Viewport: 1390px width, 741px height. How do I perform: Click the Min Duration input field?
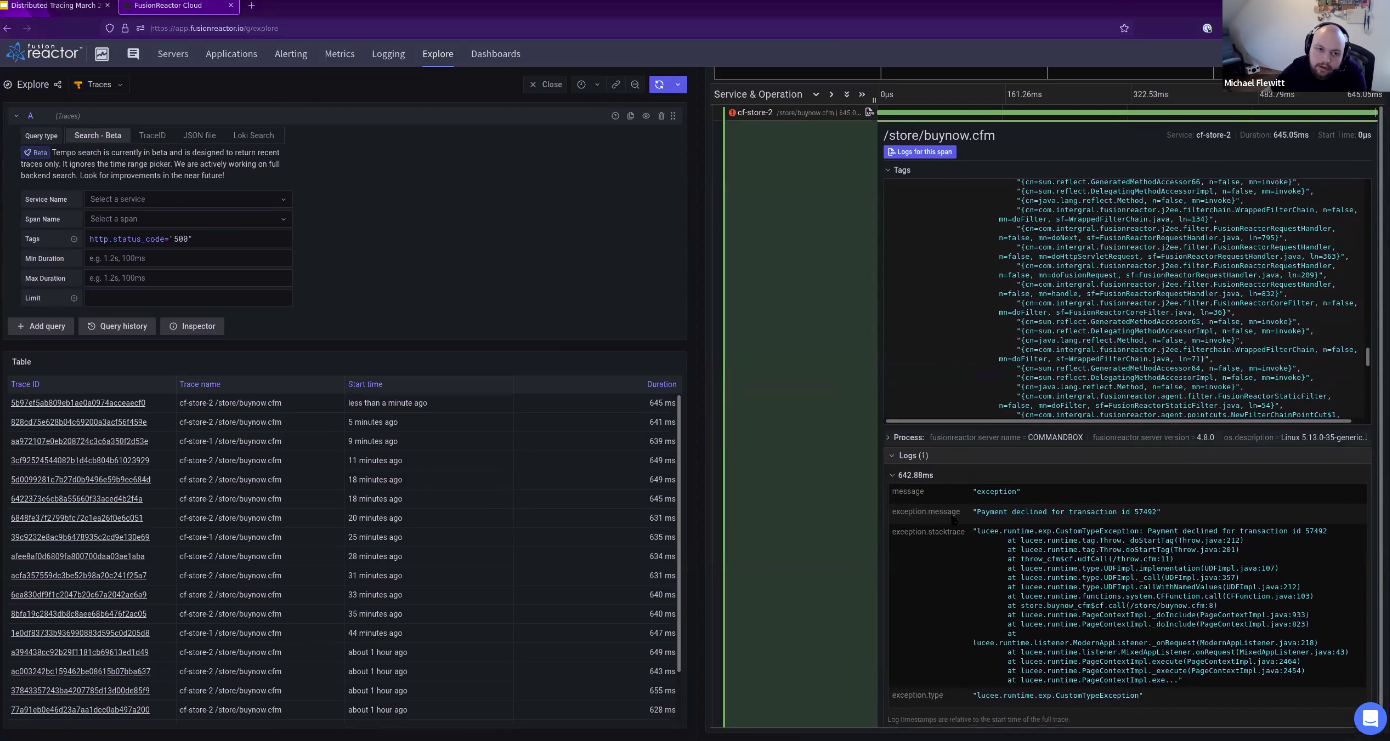[x=188, y=258]
